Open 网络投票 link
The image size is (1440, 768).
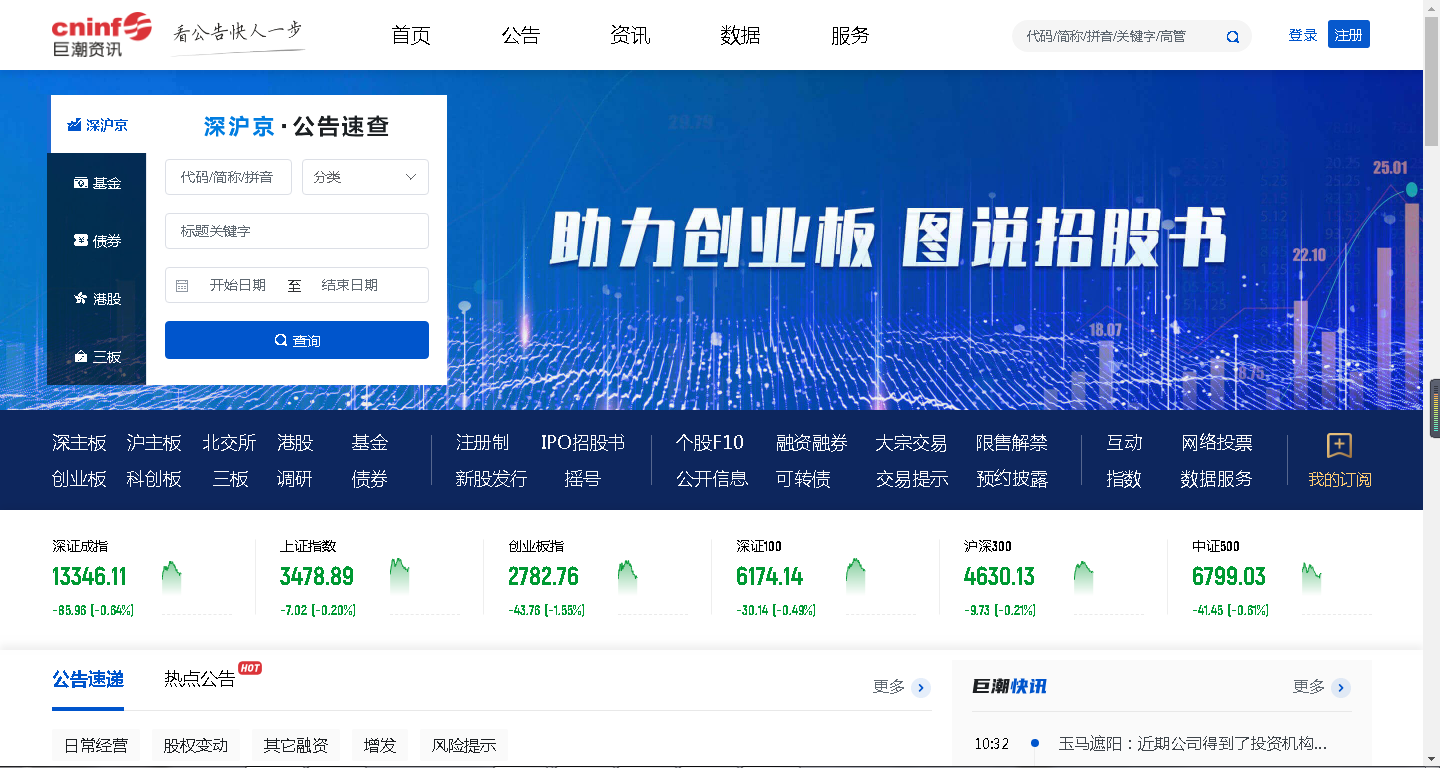pos(1217,443)
